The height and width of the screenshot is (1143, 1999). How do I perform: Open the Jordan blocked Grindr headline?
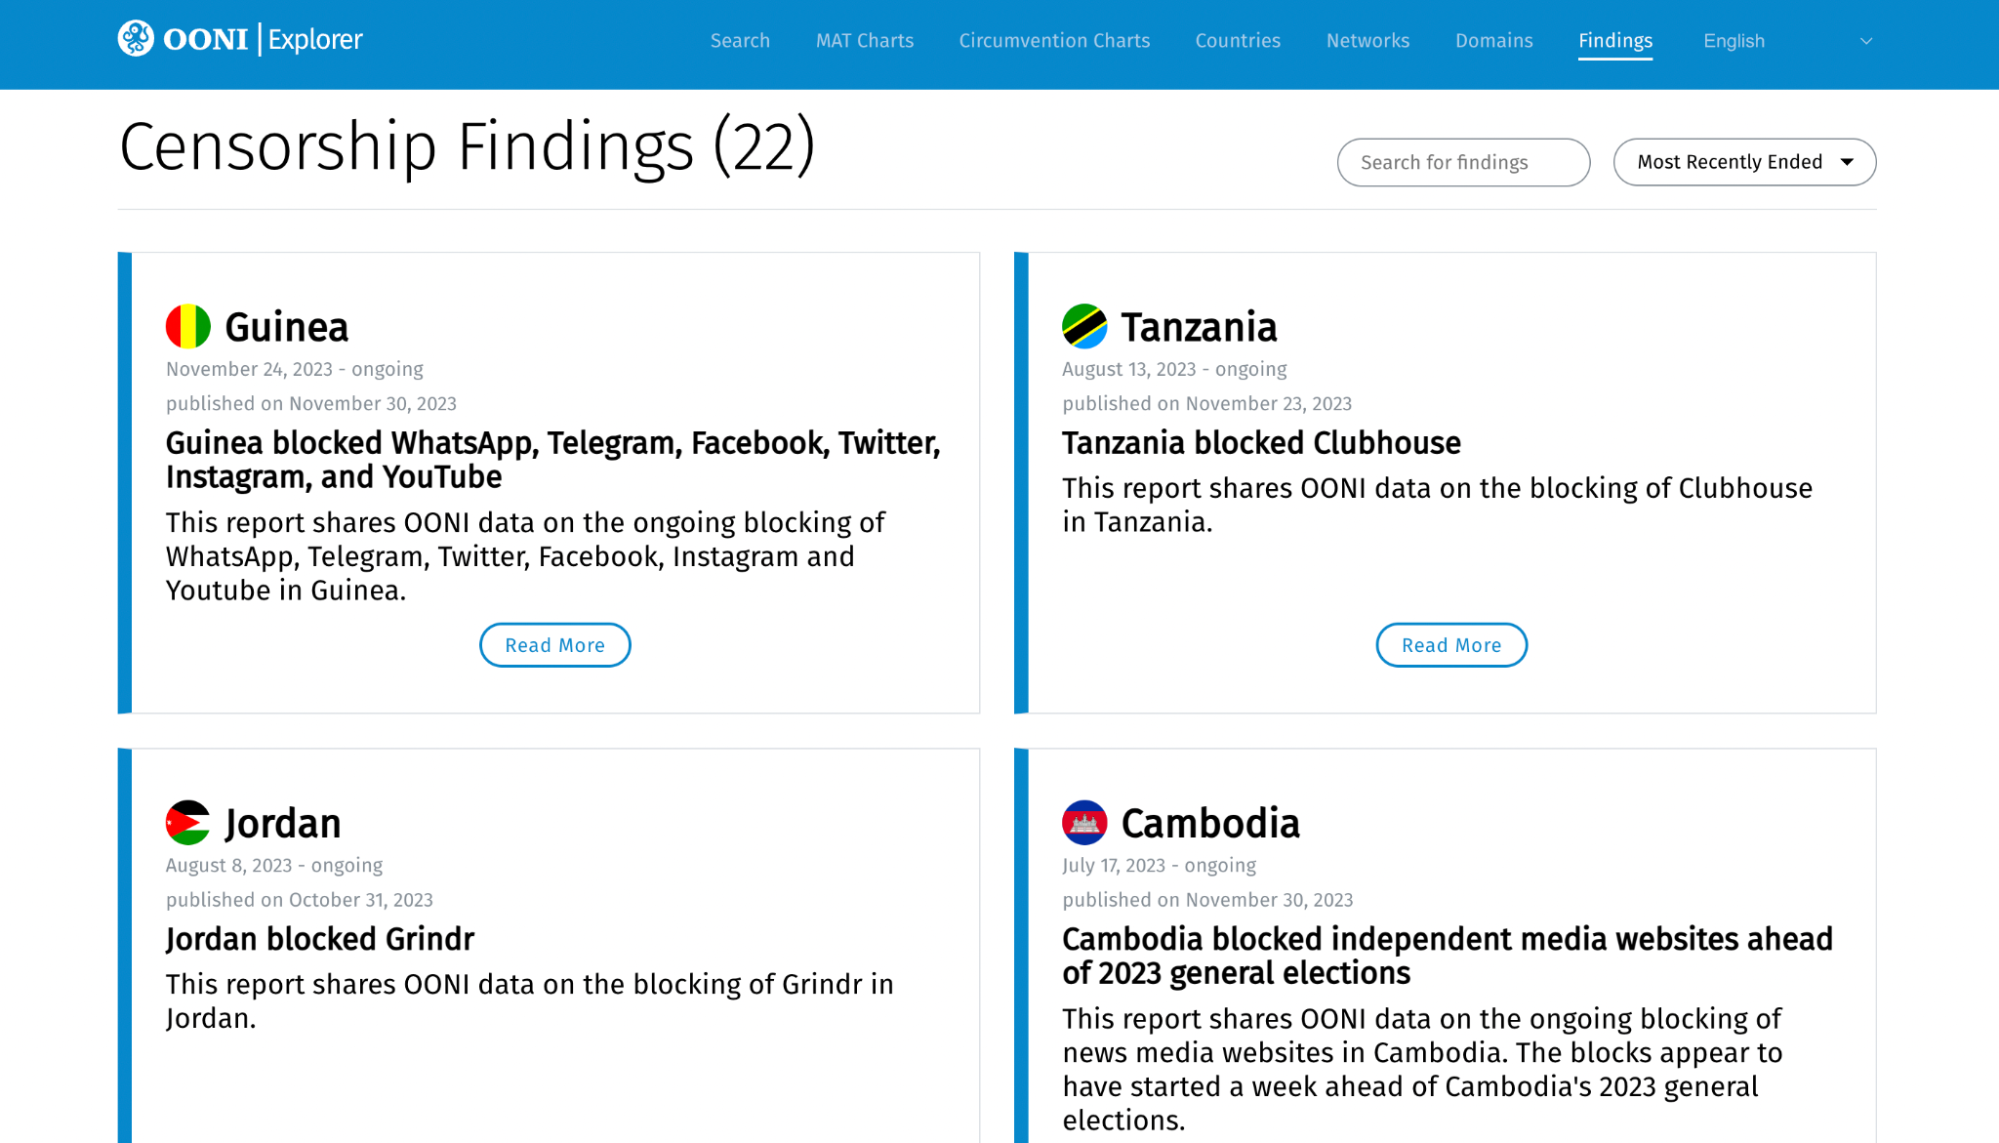pyautogui.click(x=320, y=939)
